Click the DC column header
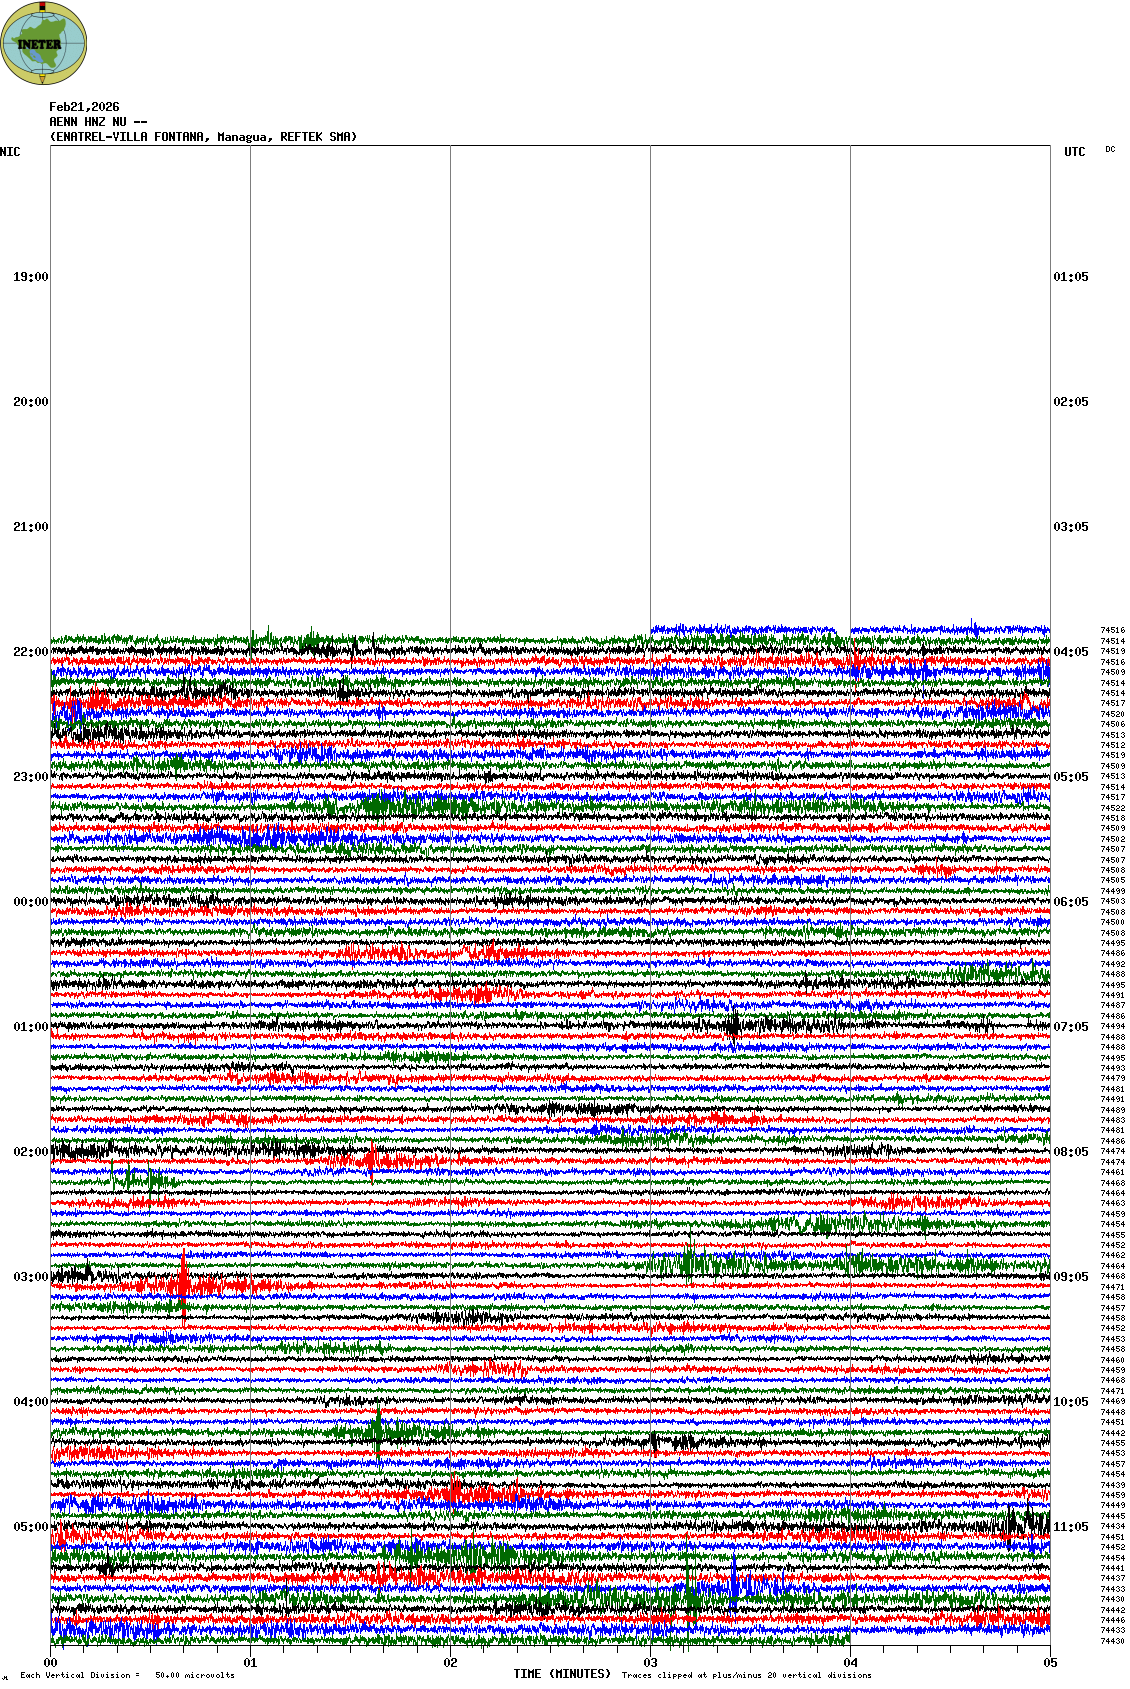 [x=1110, y=149]
